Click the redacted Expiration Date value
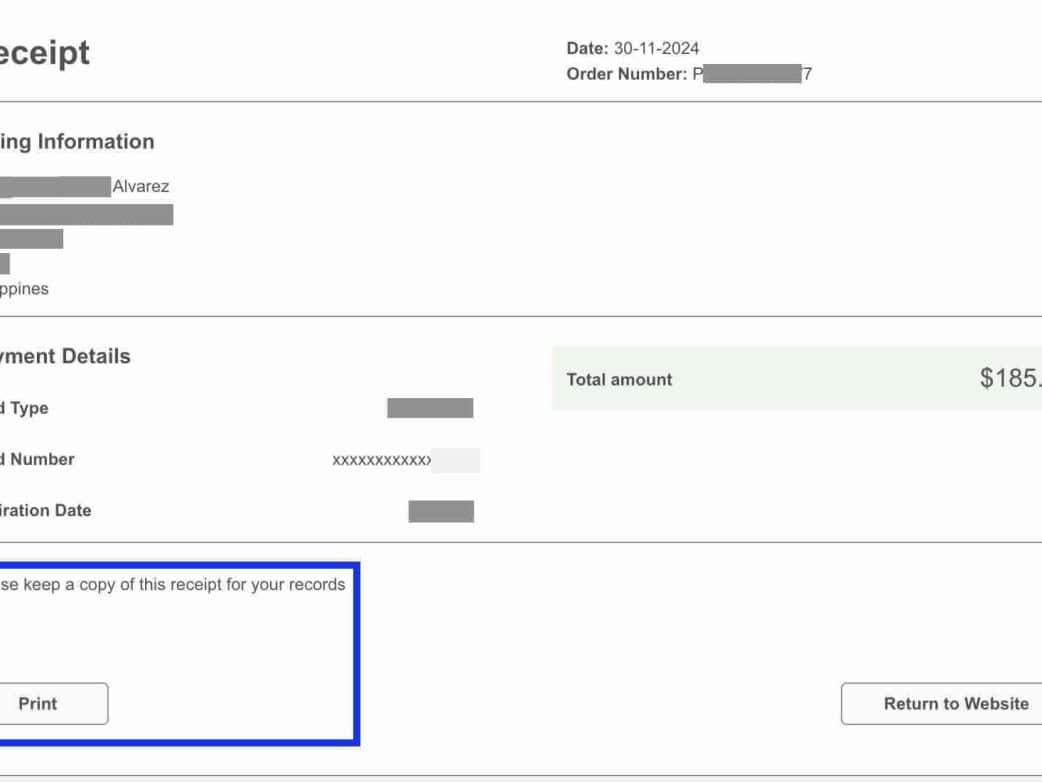1042x782 pixels. [441, 511]
